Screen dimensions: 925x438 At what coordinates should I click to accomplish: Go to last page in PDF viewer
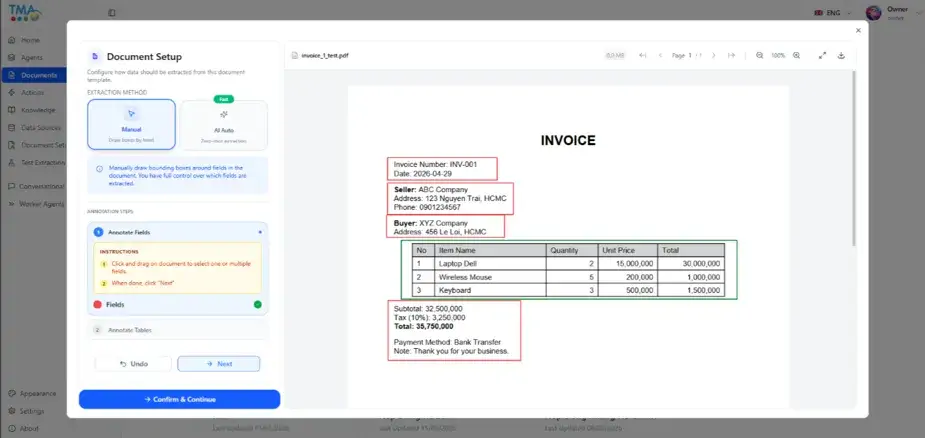click(x=732, y=55)
